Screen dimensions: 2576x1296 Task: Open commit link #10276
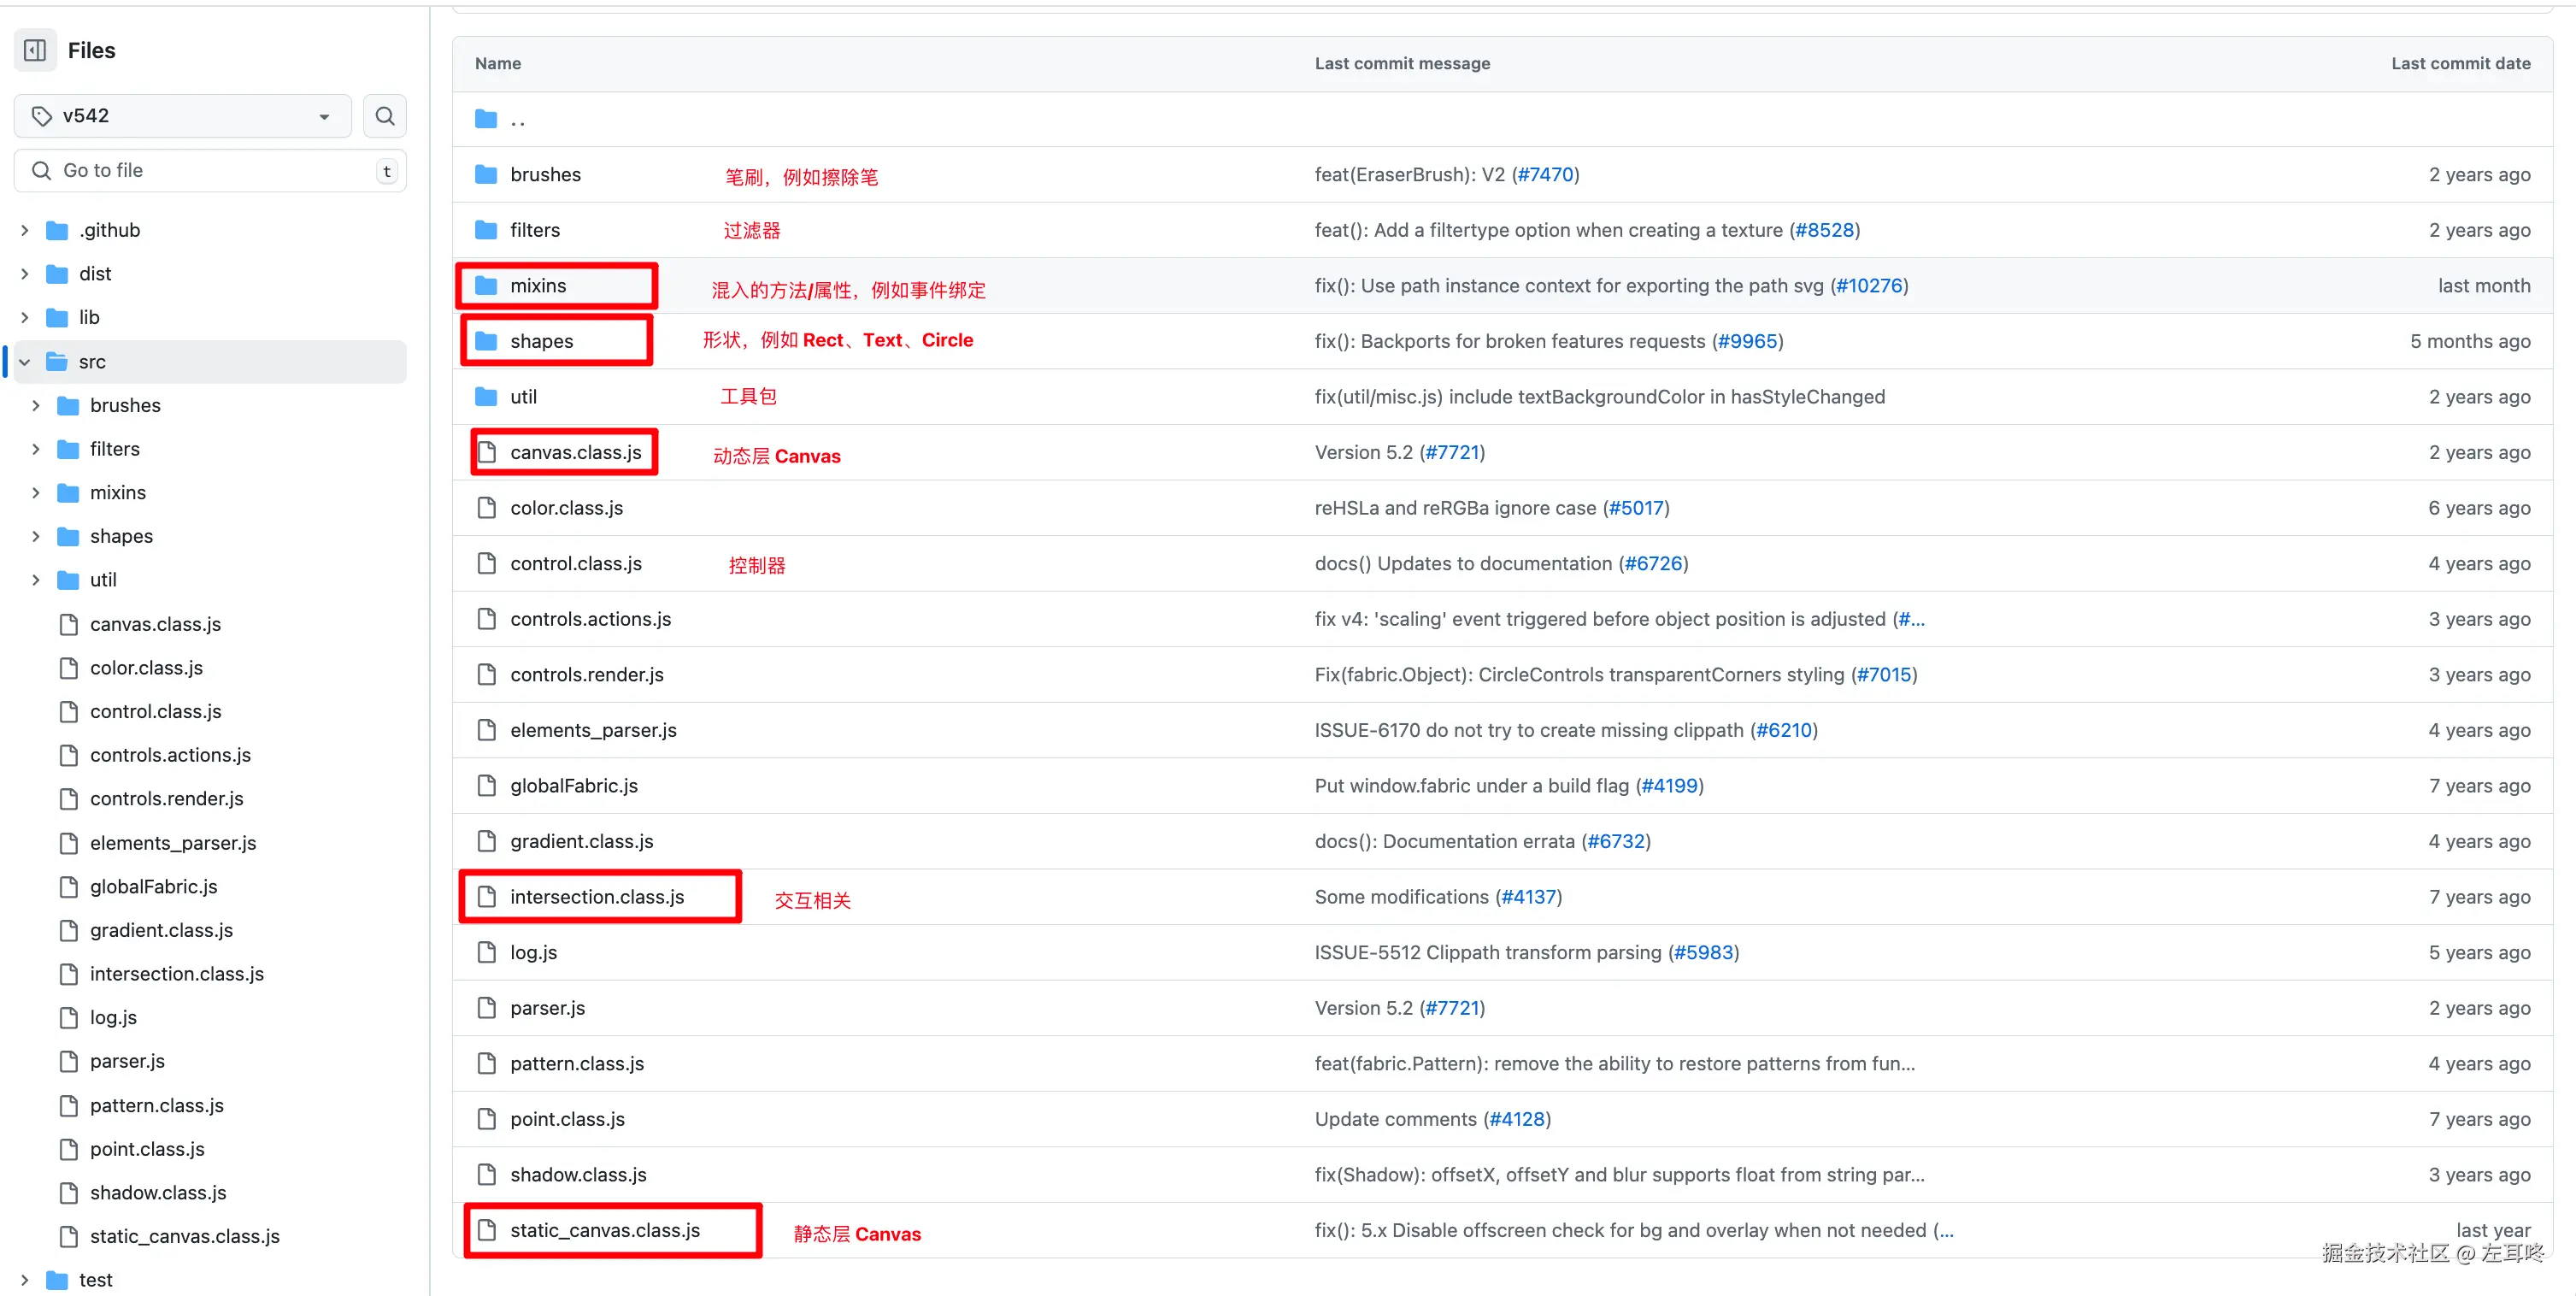pyautogui.click(x=1869, y=286)
